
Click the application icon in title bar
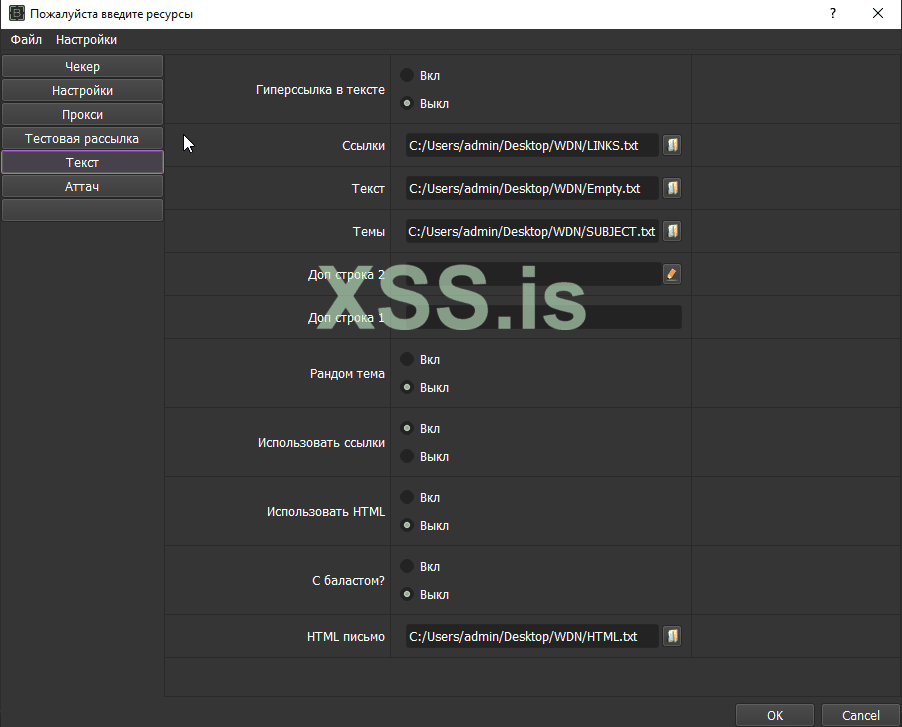[x=17, y=13]
